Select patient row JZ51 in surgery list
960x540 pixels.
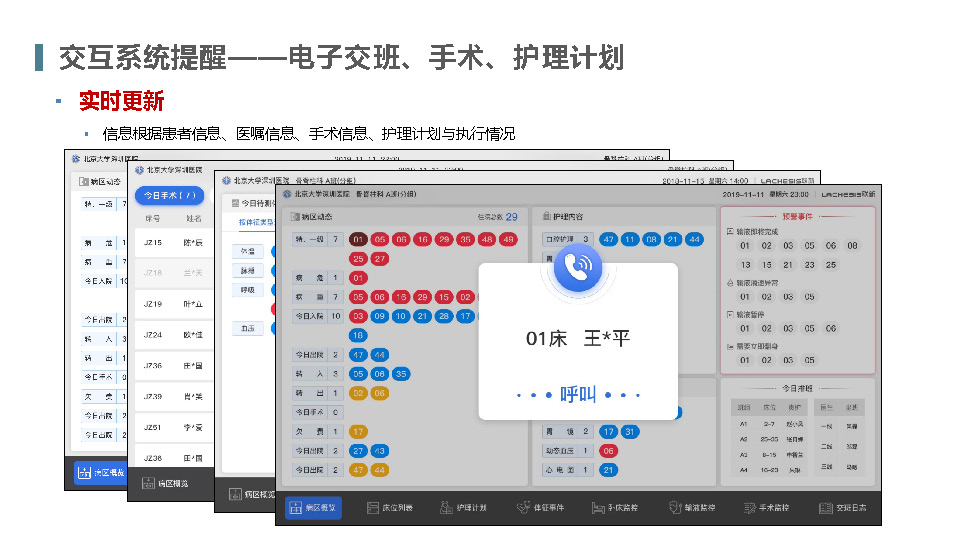173,427
